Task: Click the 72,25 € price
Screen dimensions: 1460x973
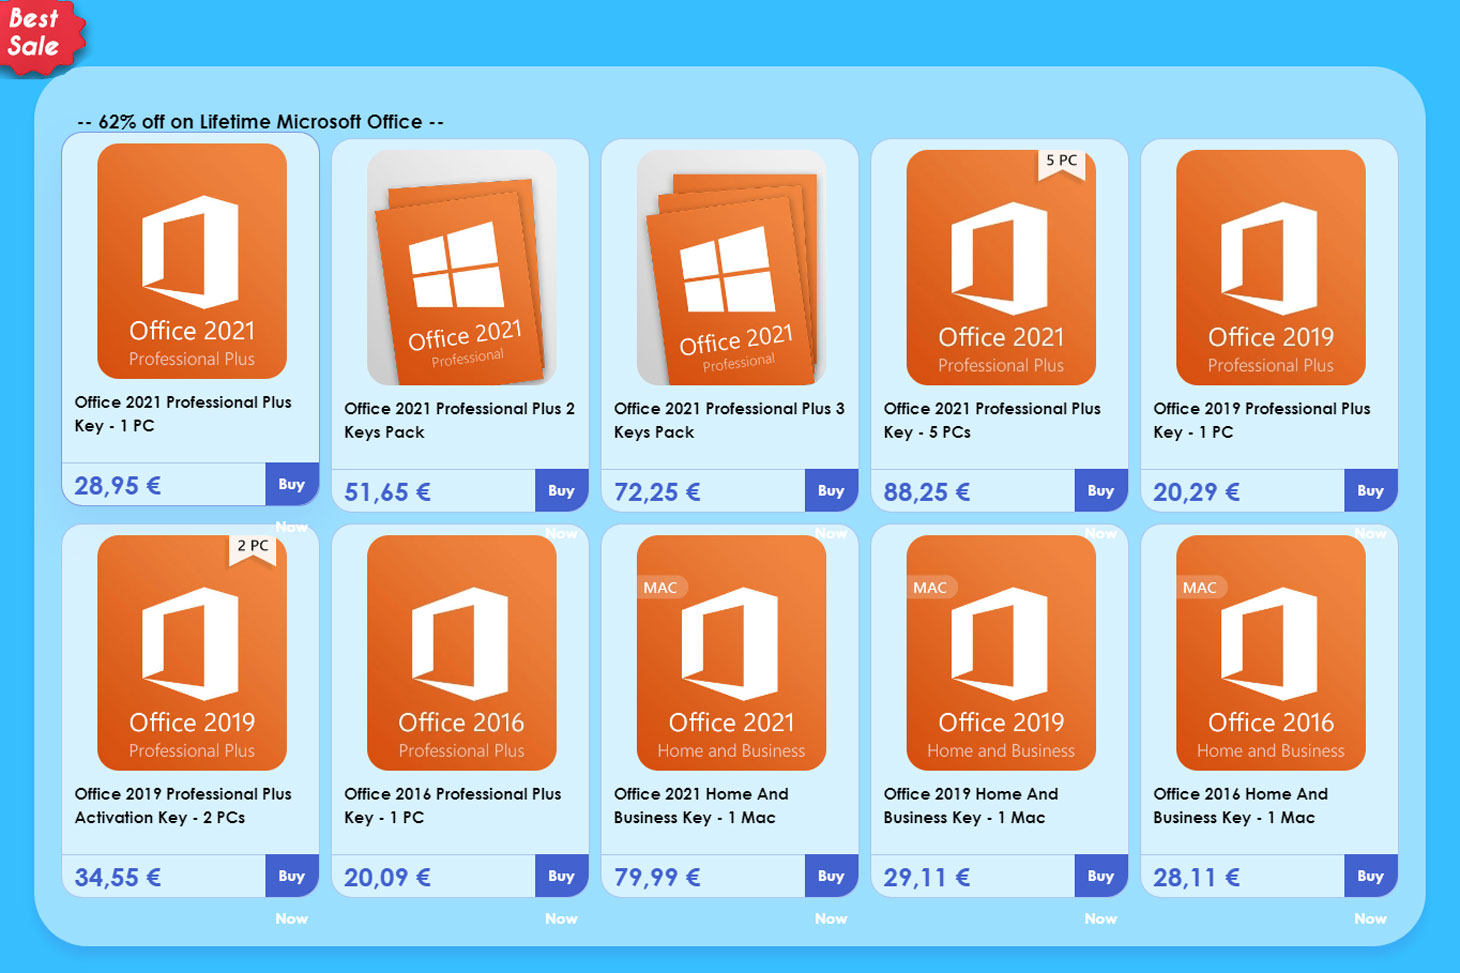Action: point(657,492)
